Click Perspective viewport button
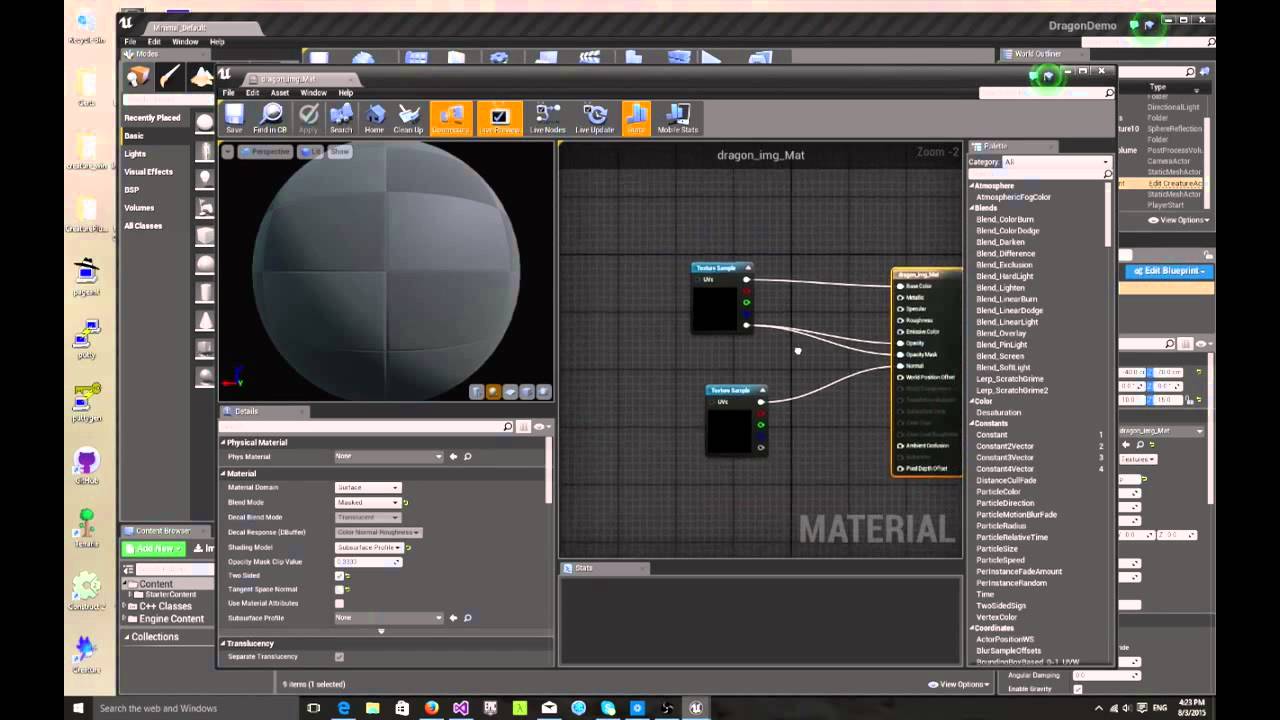This screenshot has width=1280, height=720. click(265, 151)
